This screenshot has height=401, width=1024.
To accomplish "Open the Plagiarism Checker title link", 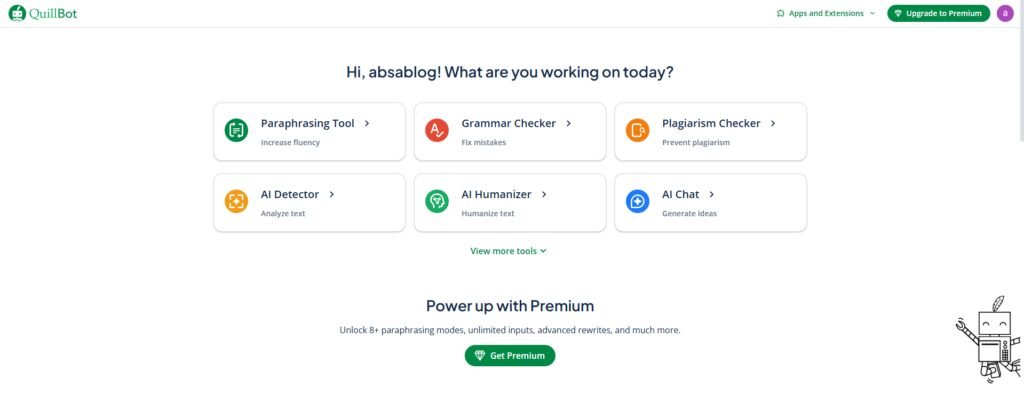I will click(711, 124).
